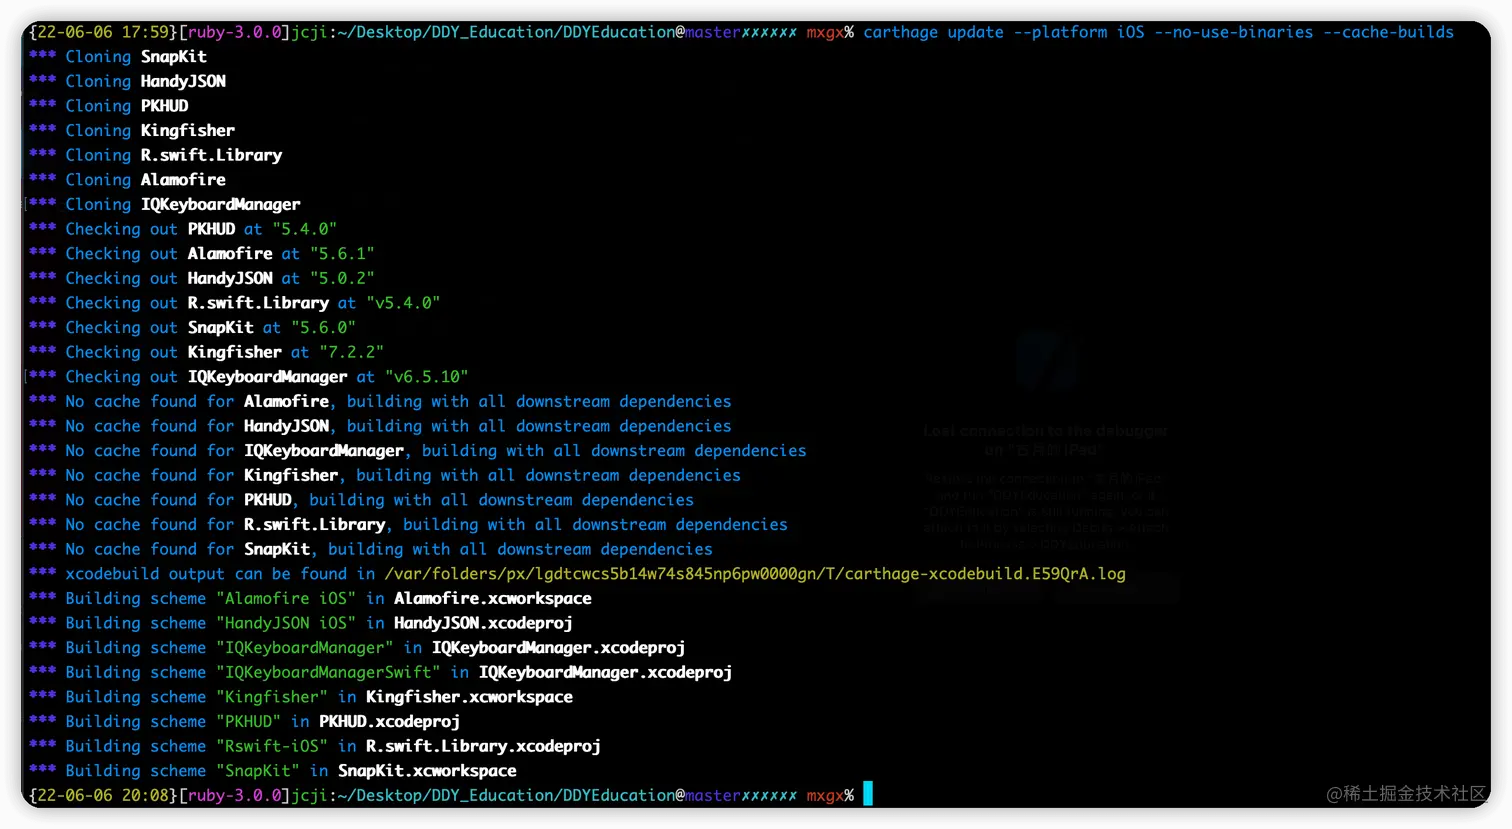Click 'No cache found for Alamofire' line
1512x829 pixels.
[x=380, y=401]
